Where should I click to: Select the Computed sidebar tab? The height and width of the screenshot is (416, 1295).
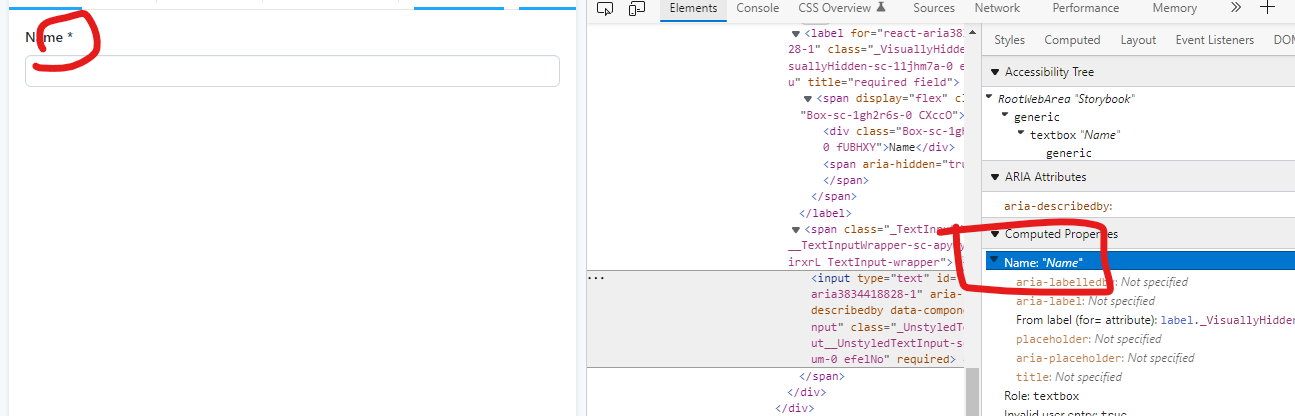[1072, 40]
